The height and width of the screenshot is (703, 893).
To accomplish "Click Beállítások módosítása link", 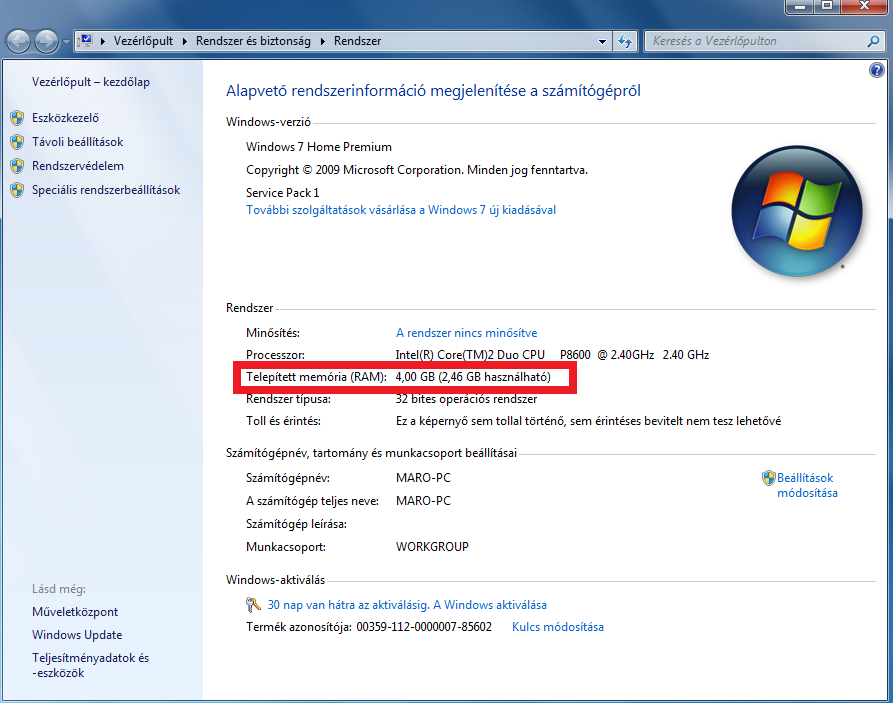I will point(807,485).
